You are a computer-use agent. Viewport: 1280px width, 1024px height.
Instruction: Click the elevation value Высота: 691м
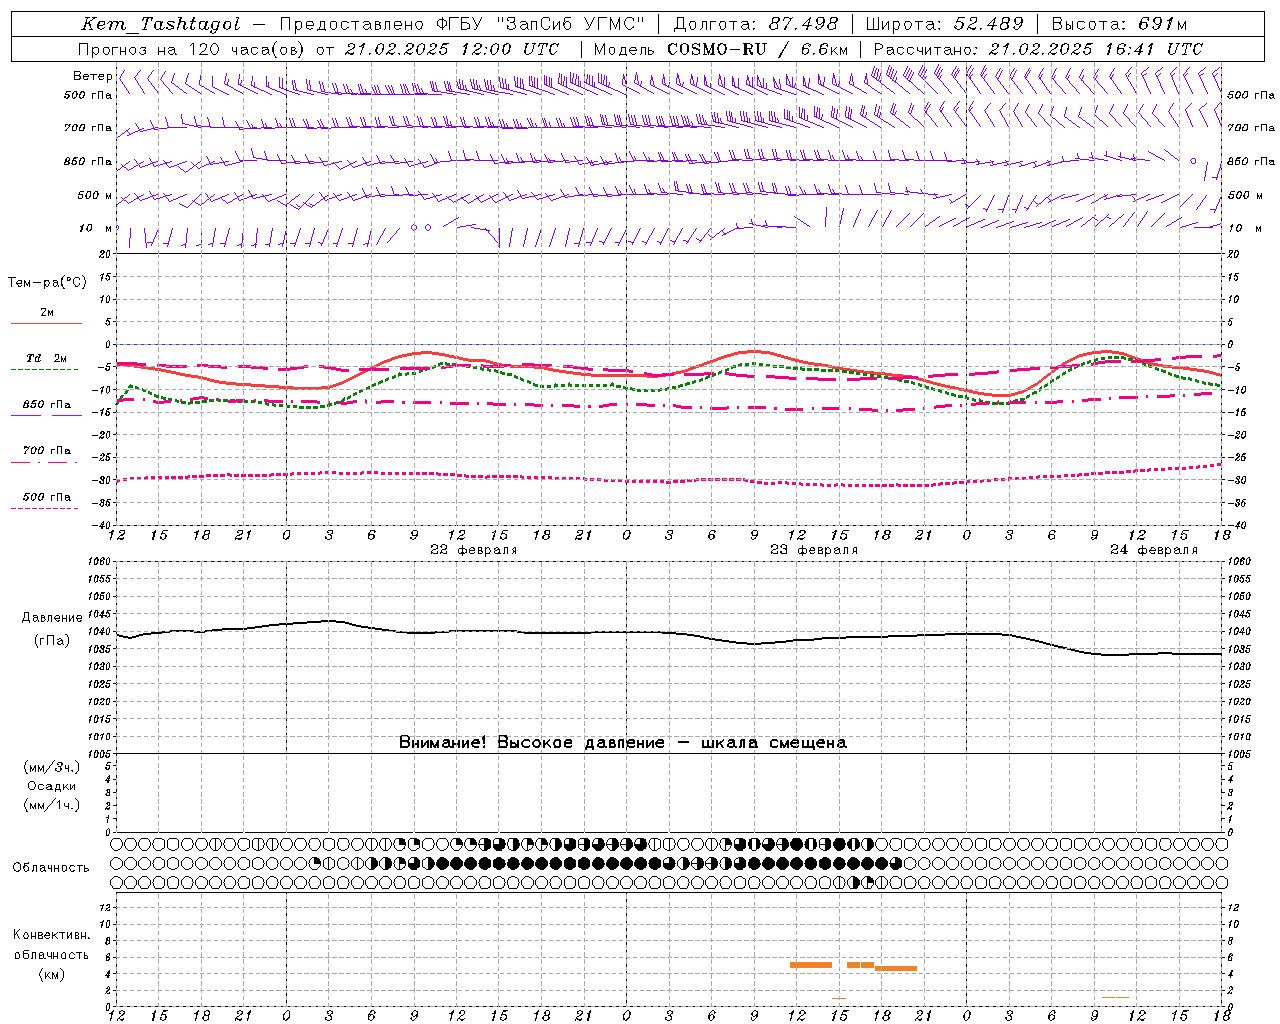click(1119, 24)
